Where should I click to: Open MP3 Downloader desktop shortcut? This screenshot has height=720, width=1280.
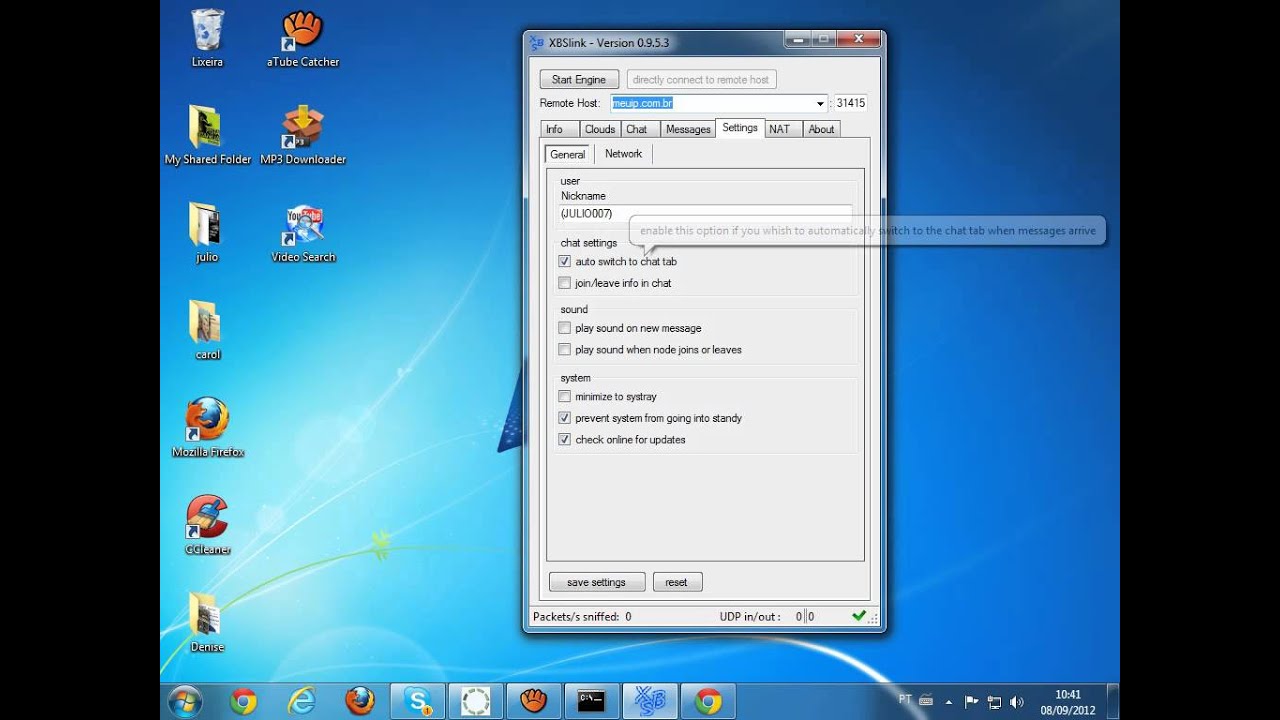303,136
